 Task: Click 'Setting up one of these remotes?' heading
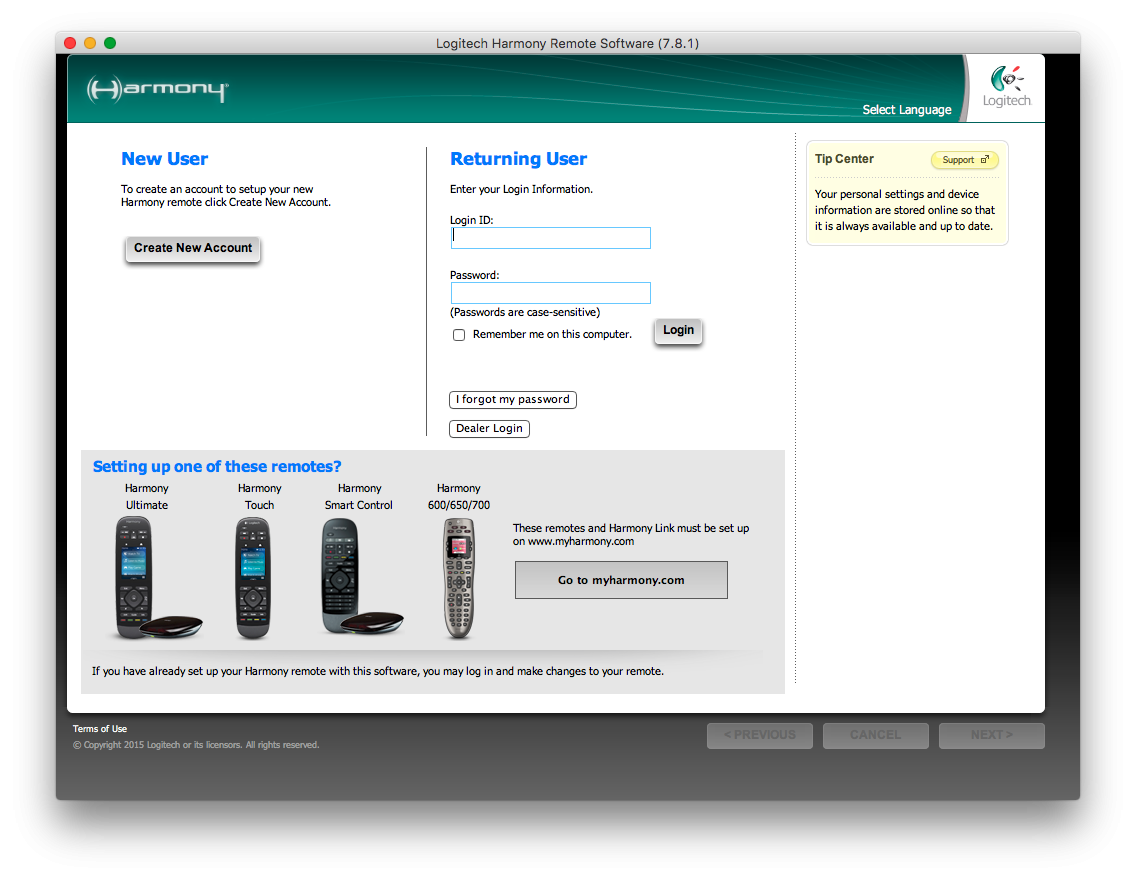217,466
